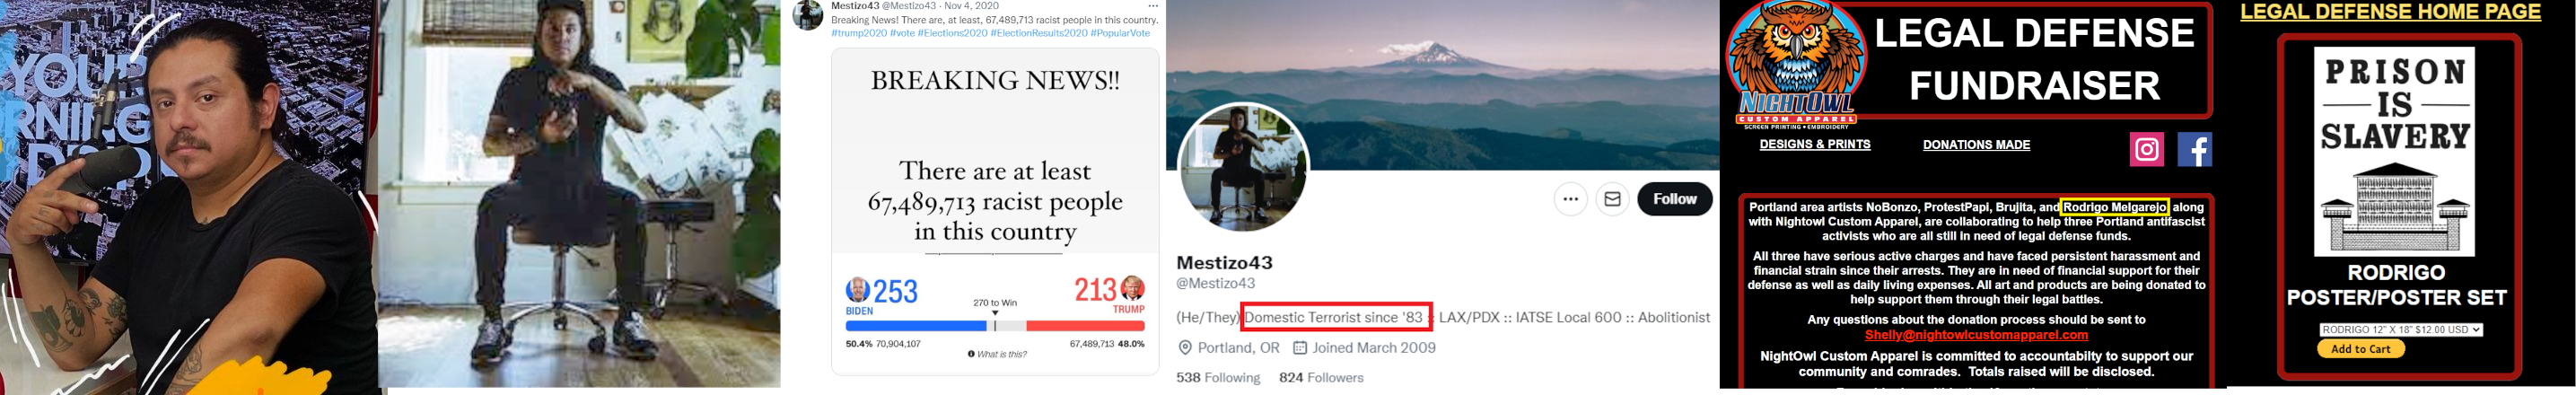Open the Instagram icon link
This screenshot has width=2576, height=395.
coord(2146,149)
